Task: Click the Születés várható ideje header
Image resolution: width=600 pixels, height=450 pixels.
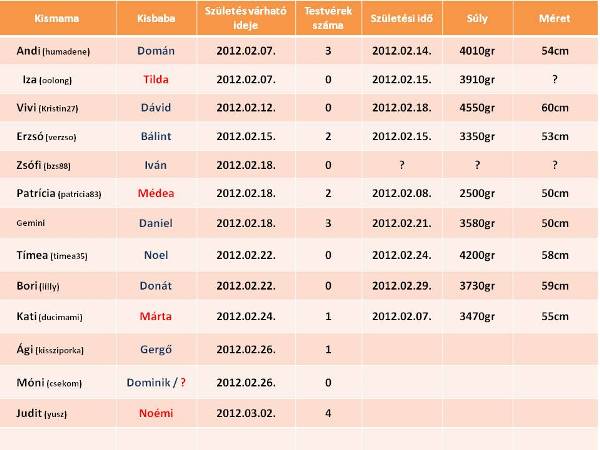Action: [245, 19]
